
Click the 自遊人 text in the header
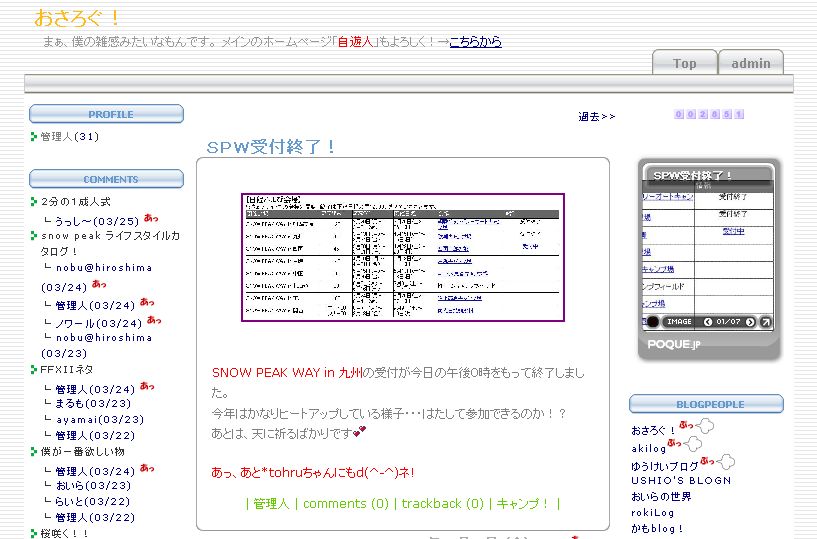pyautogui.click(x=355, y=42)
